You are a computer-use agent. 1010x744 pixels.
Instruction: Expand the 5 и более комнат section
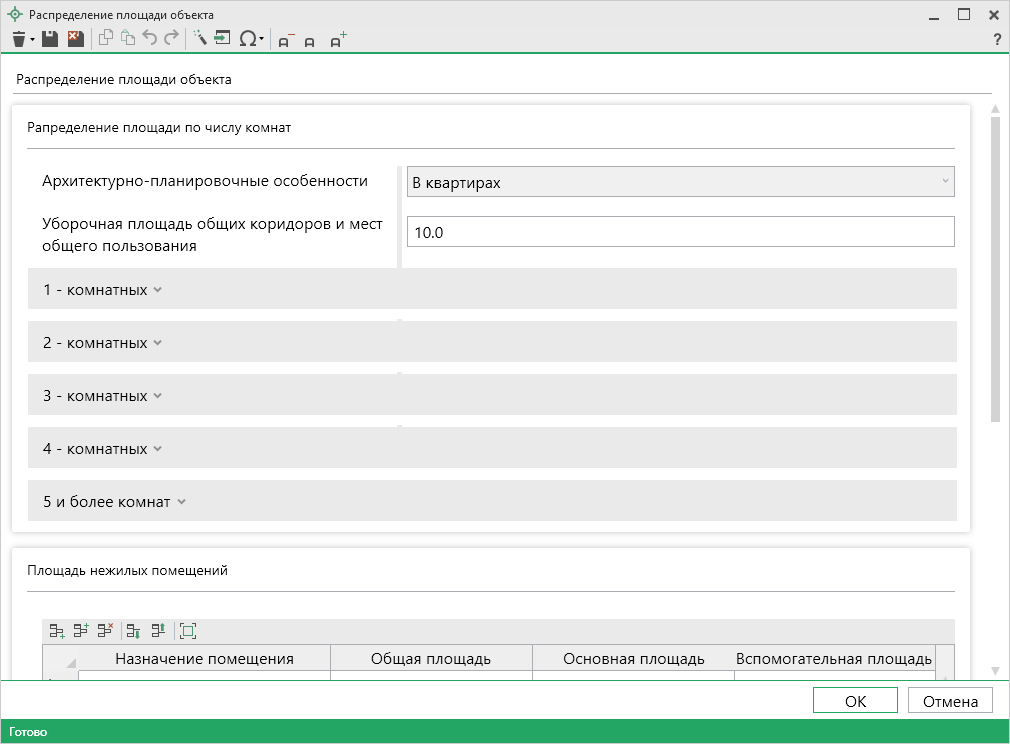(x=114, y=502)
